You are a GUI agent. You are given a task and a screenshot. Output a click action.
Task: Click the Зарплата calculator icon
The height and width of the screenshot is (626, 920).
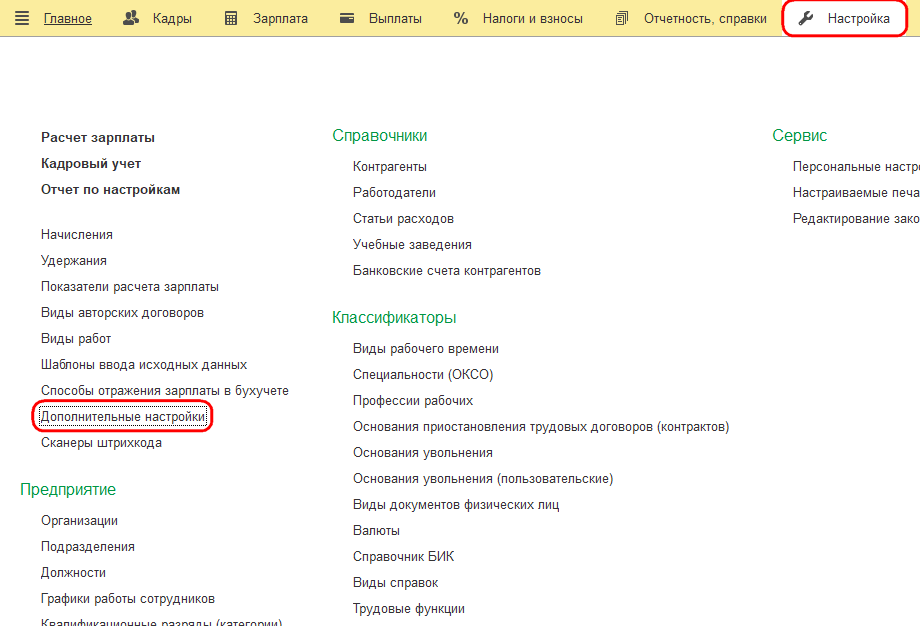coord(231,19)
